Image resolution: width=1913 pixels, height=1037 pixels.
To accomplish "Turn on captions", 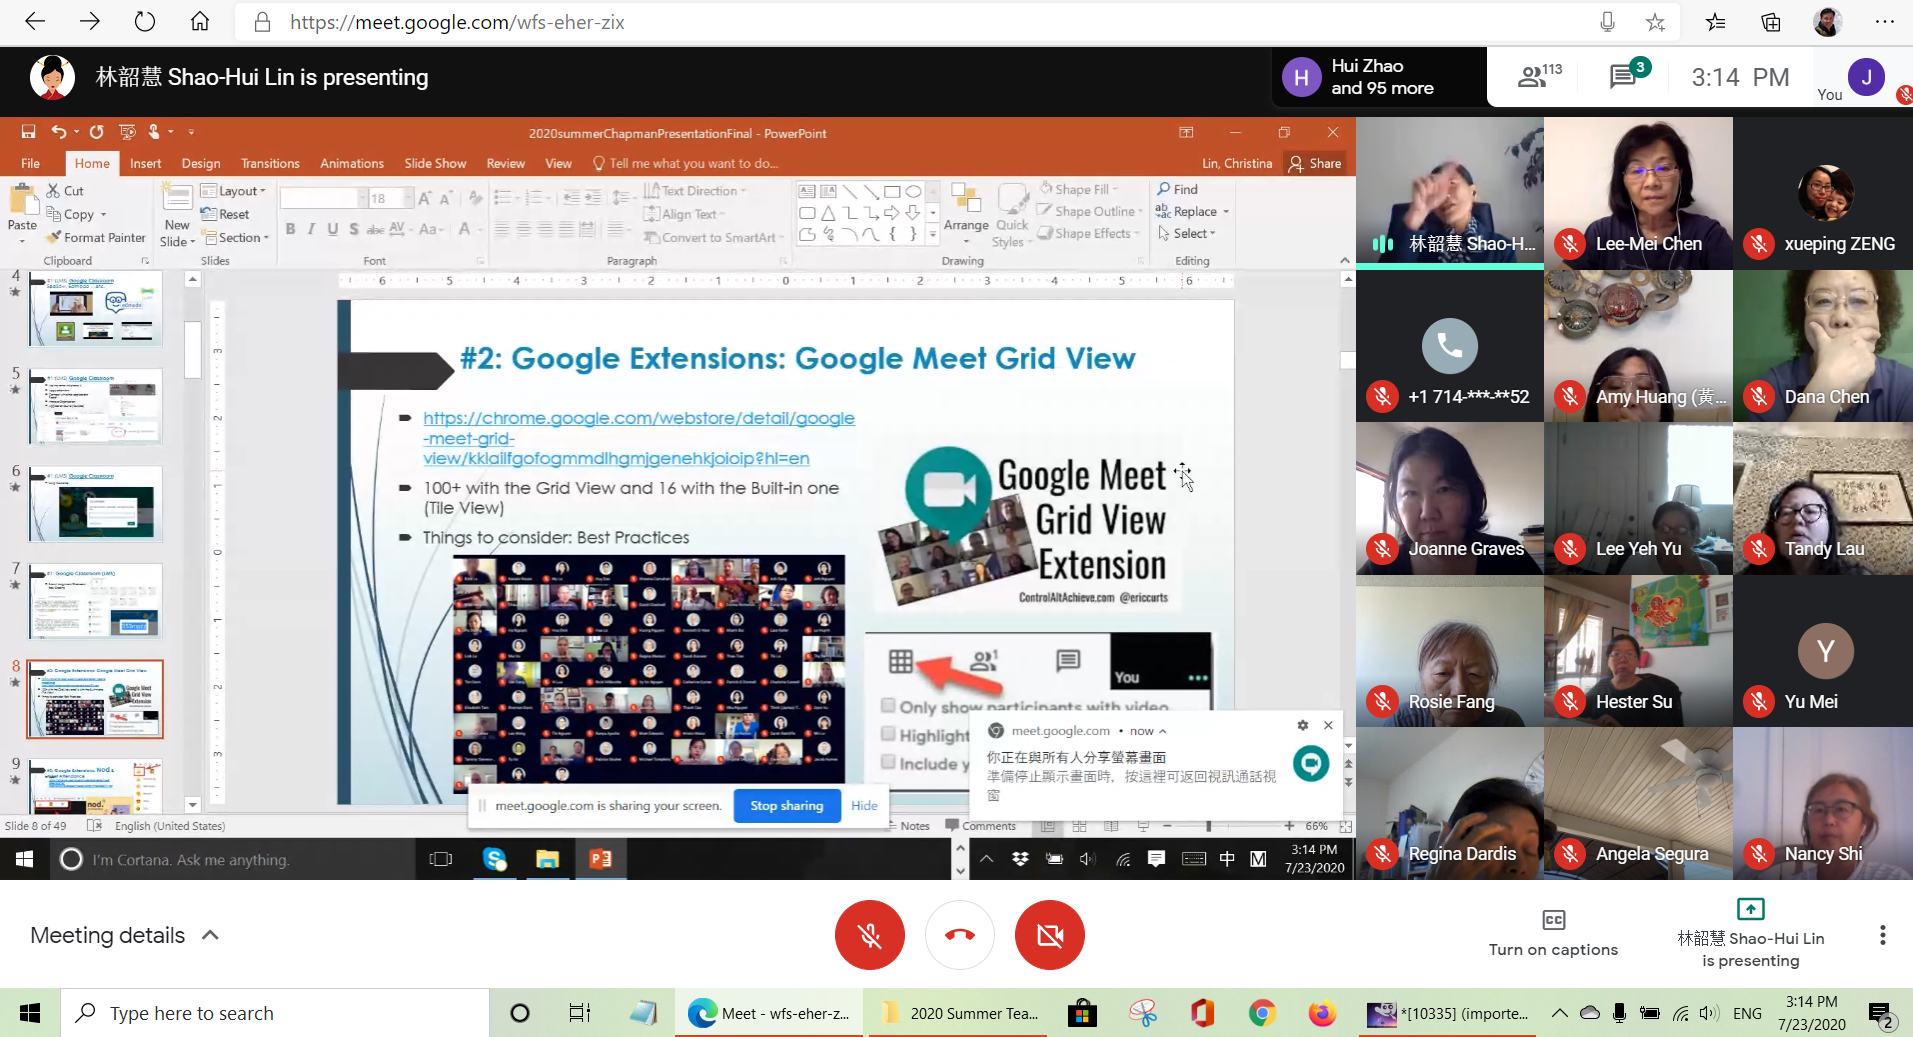I will (1552, 933).
